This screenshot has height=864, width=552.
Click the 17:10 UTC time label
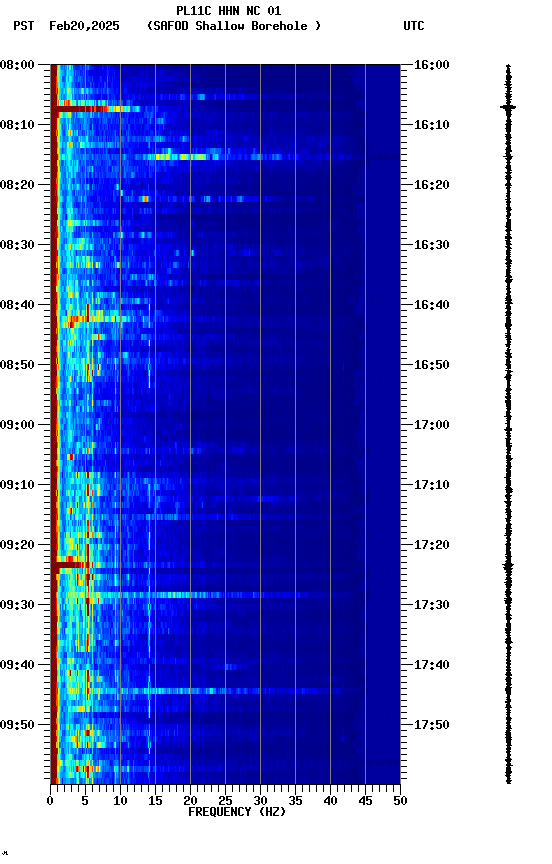coord(432,485)
